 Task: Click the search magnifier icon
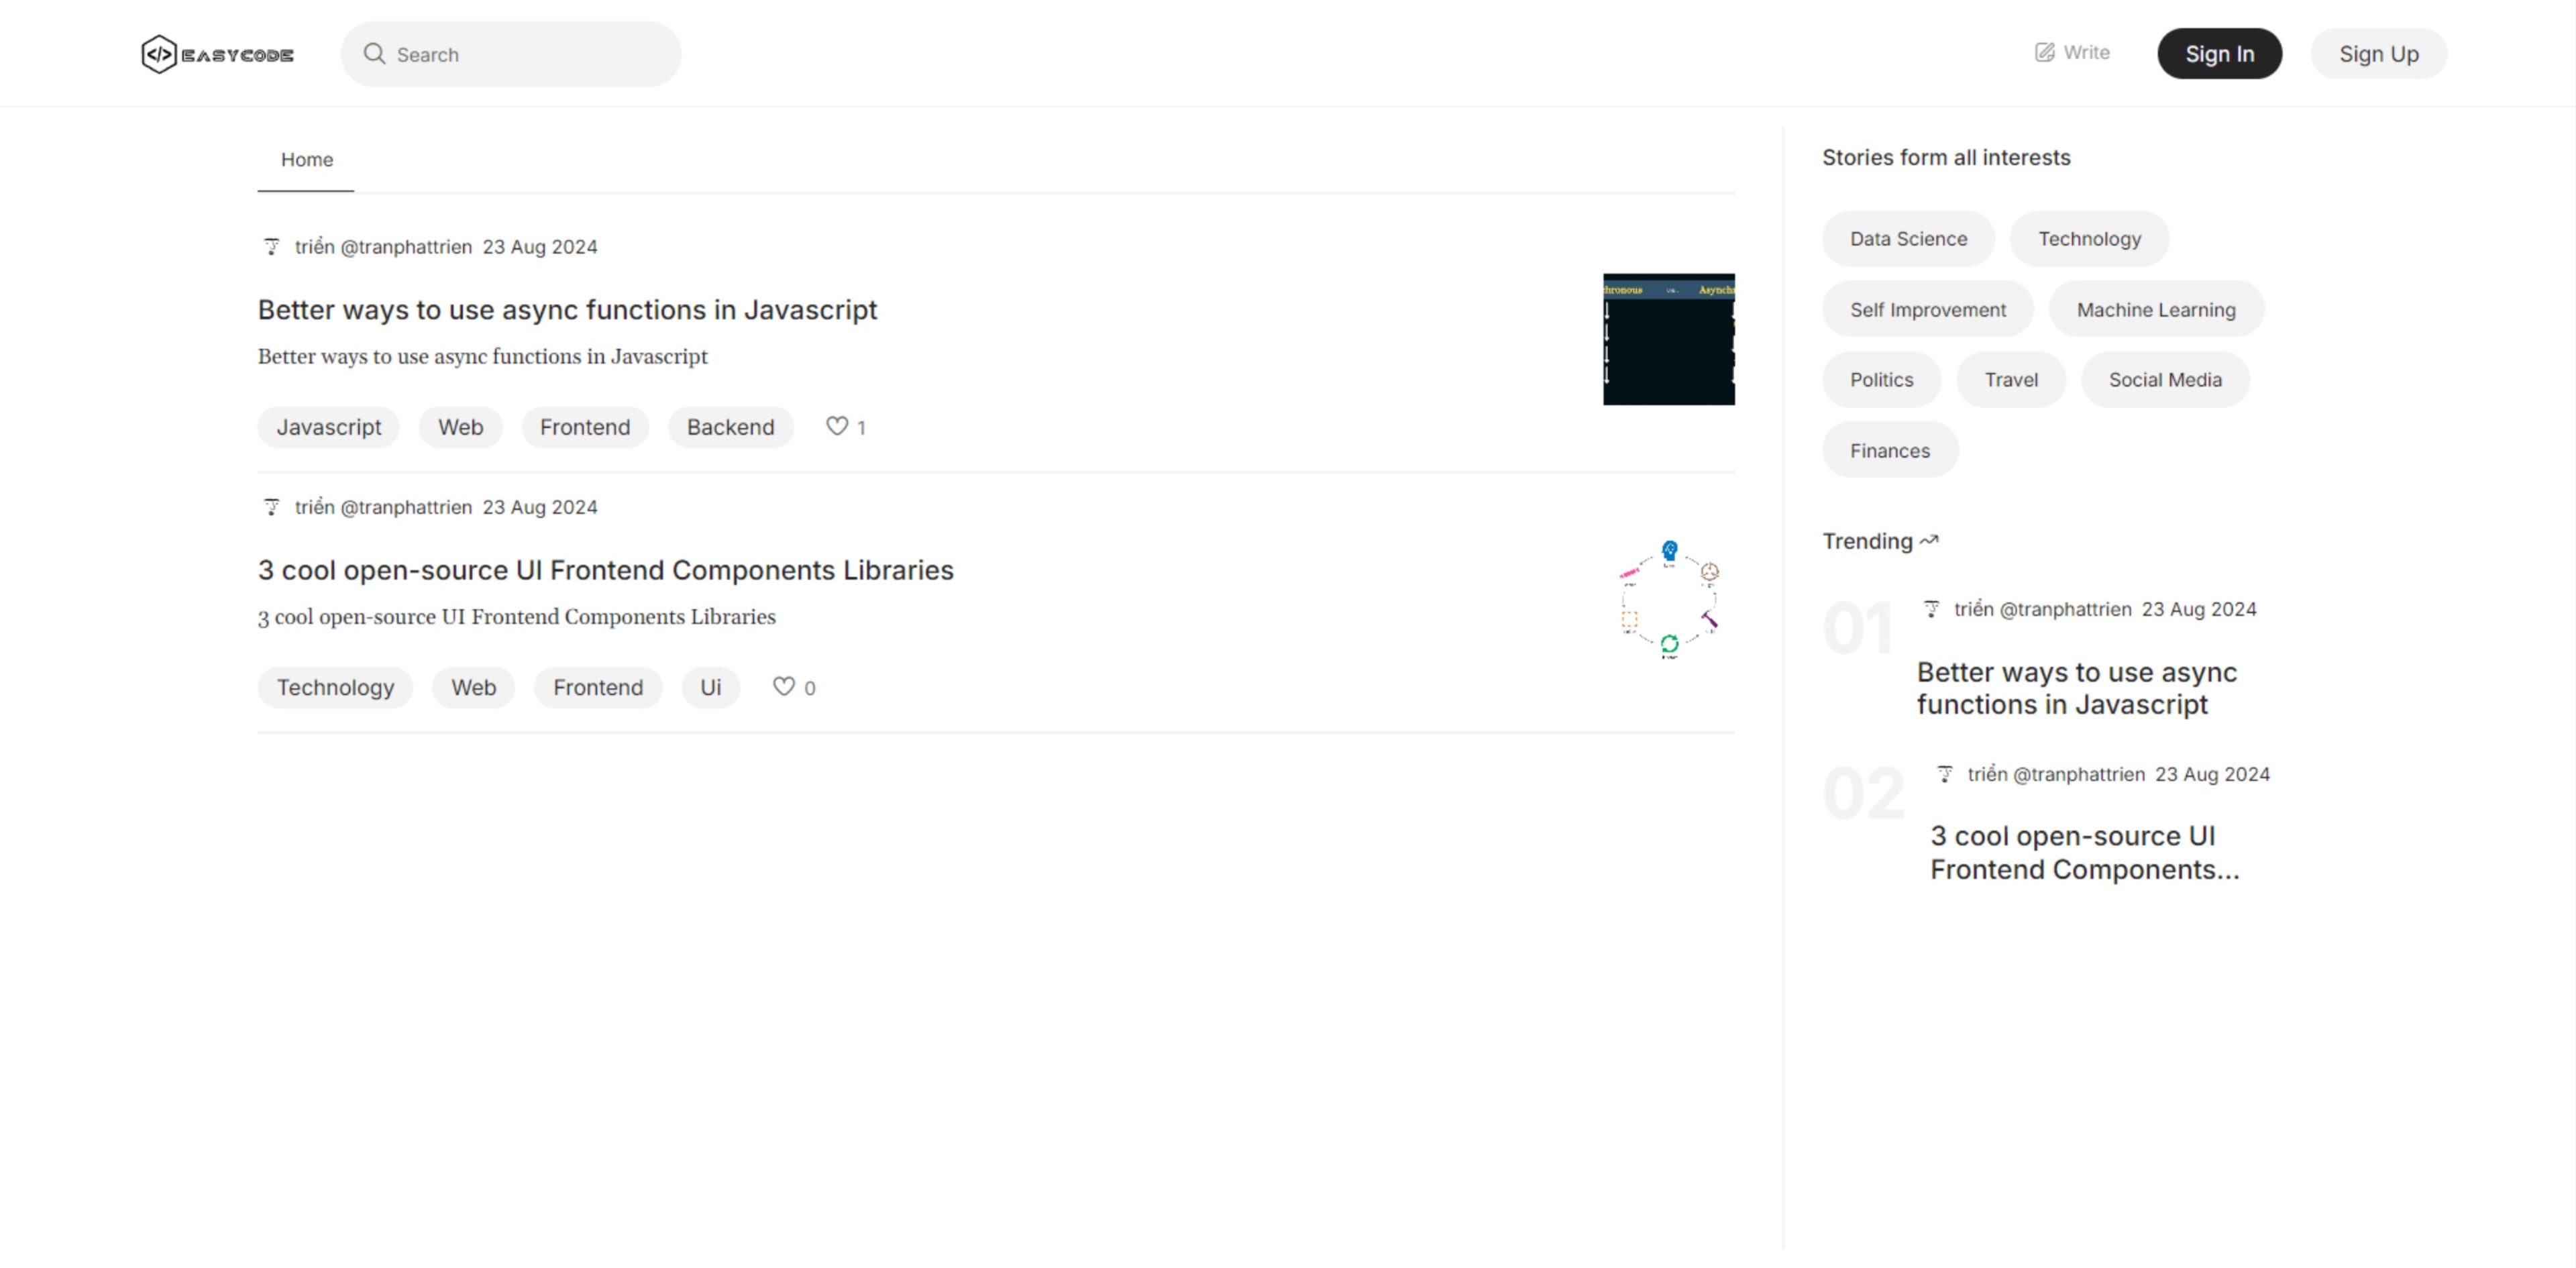[374, 54]
